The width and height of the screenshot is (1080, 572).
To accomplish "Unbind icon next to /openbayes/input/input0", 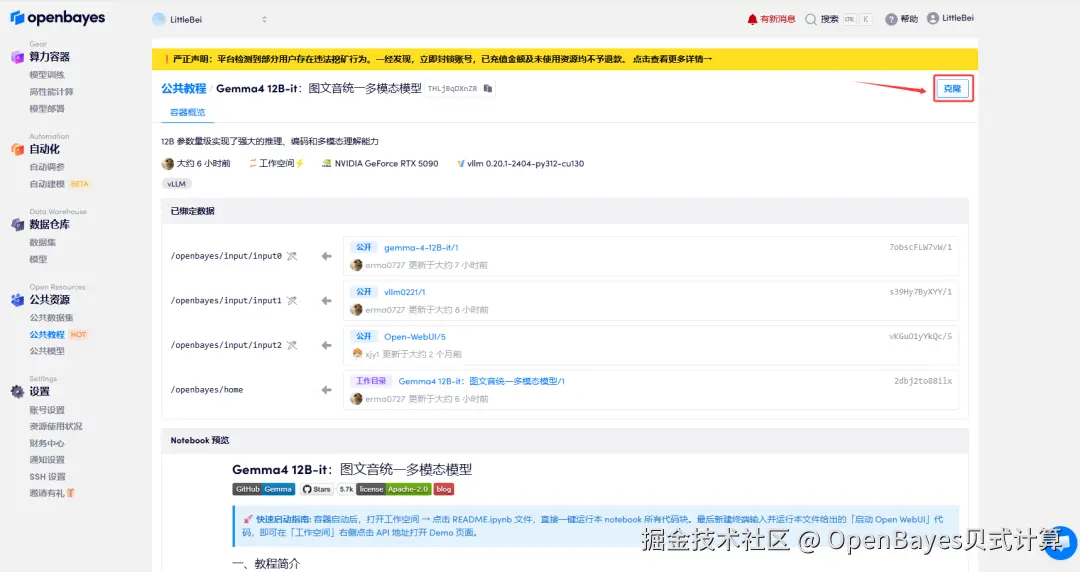I will pos(292,256).
